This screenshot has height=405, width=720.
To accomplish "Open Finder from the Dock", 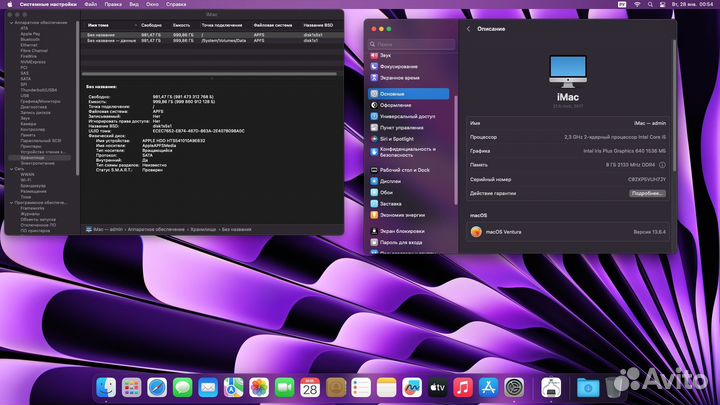I will click(x=106, y=388).
